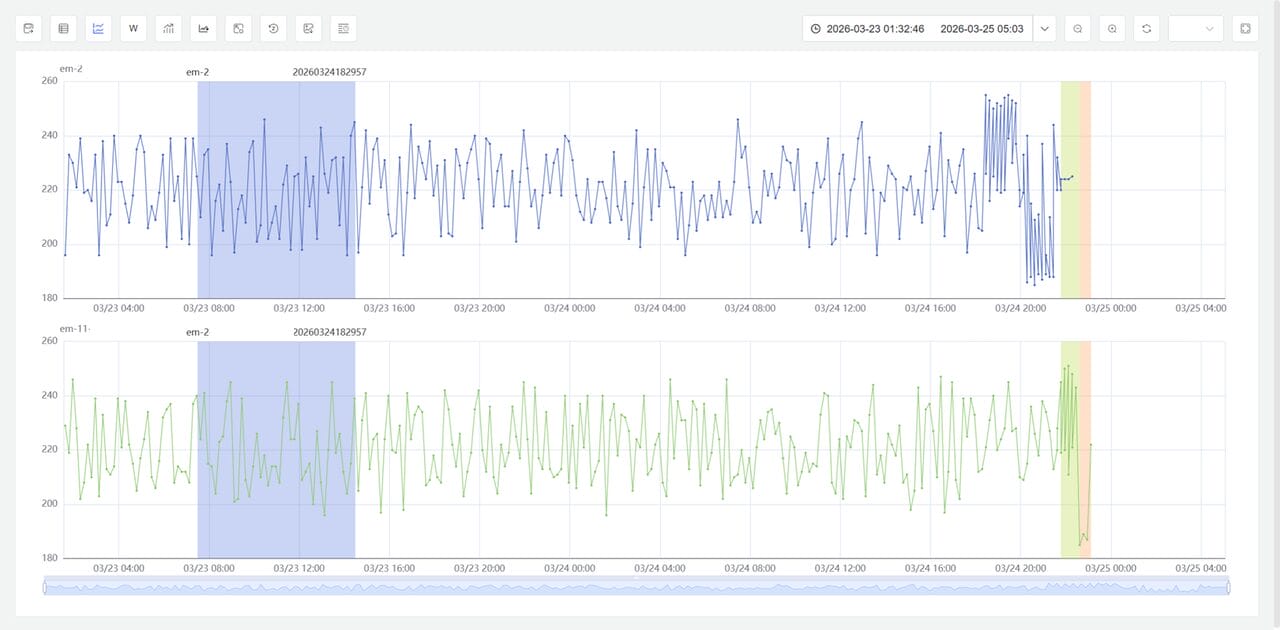Open the bar chart statistics icon

169,29
